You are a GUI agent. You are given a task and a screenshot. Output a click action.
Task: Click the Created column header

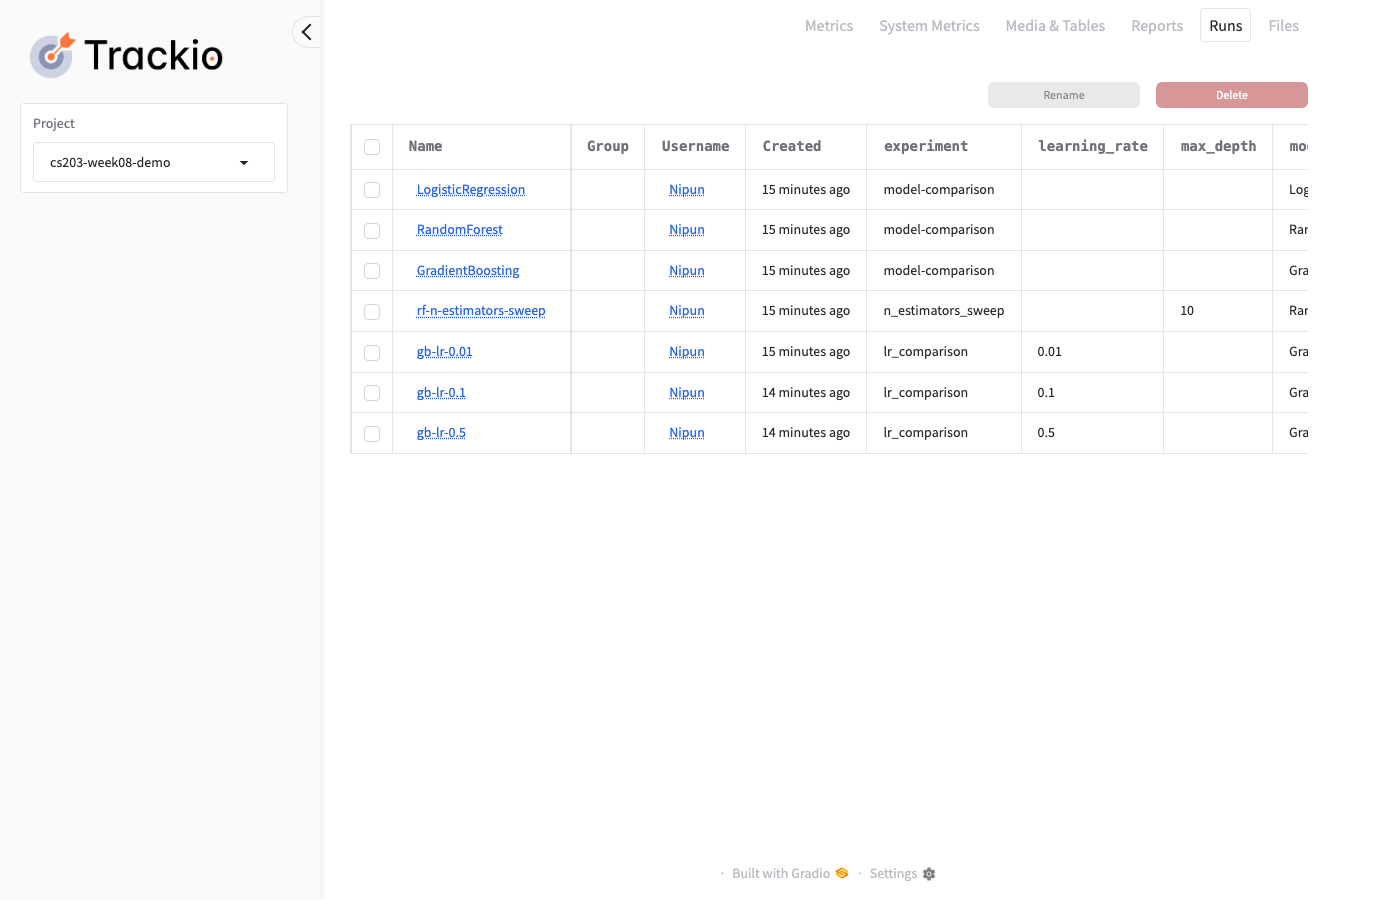791,146
